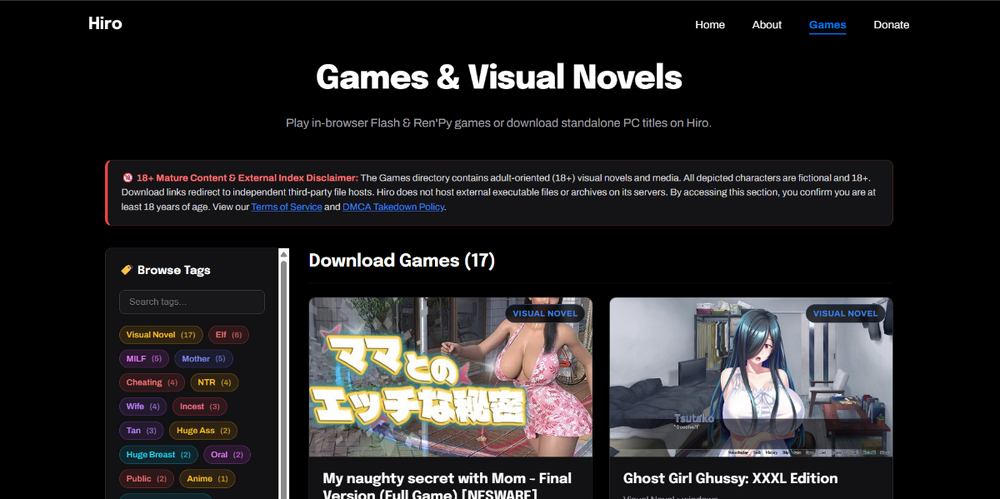This screenshot has width=1000, height=499.
Task: Click the Hiro site logo
Action: pyautogui.click(x=105, y=24)
